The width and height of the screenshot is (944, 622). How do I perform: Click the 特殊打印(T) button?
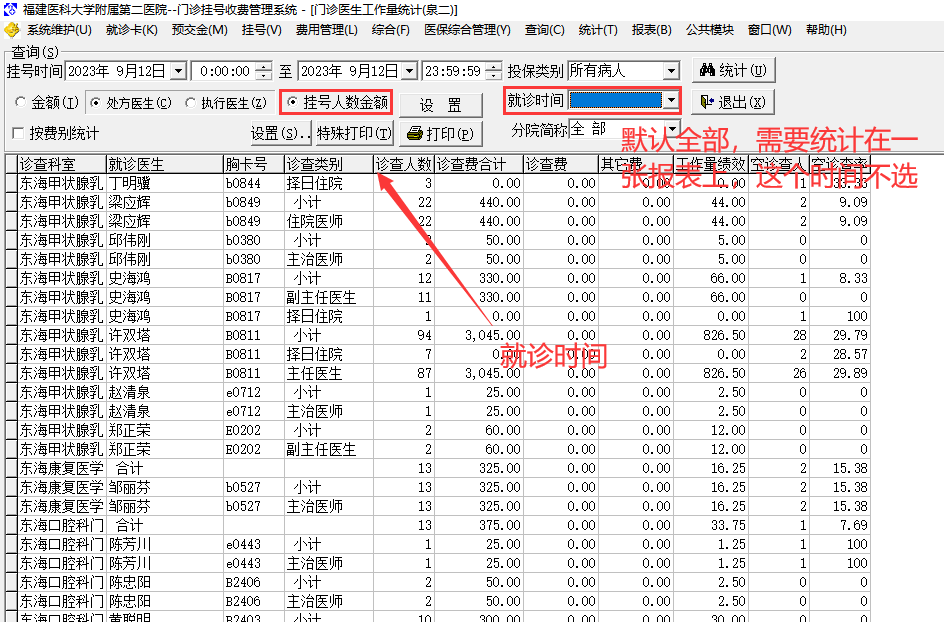(354, 133)
